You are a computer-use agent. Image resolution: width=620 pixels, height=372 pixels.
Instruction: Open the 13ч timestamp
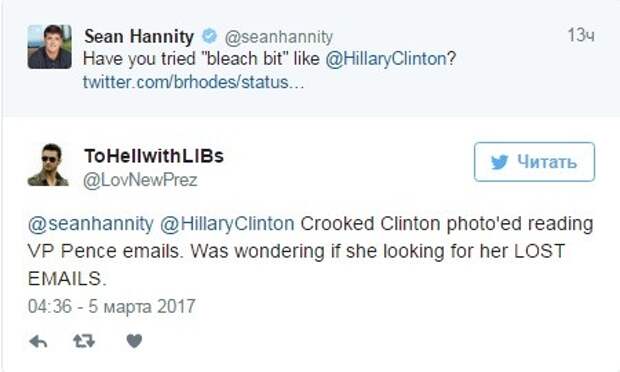(581, 36)
